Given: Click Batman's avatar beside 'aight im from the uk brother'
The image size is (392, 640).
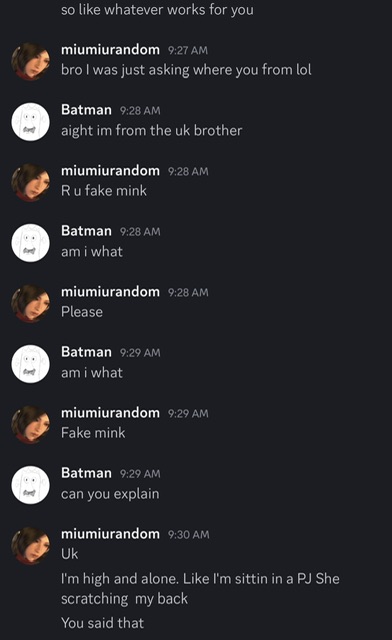Looking at the screenshot, I should 31,122.
